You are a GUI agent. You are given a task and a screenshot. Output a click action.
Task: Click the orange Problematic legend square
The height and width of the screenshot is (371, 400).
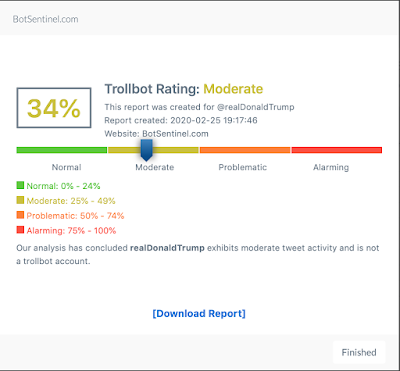tap(20, 215)
